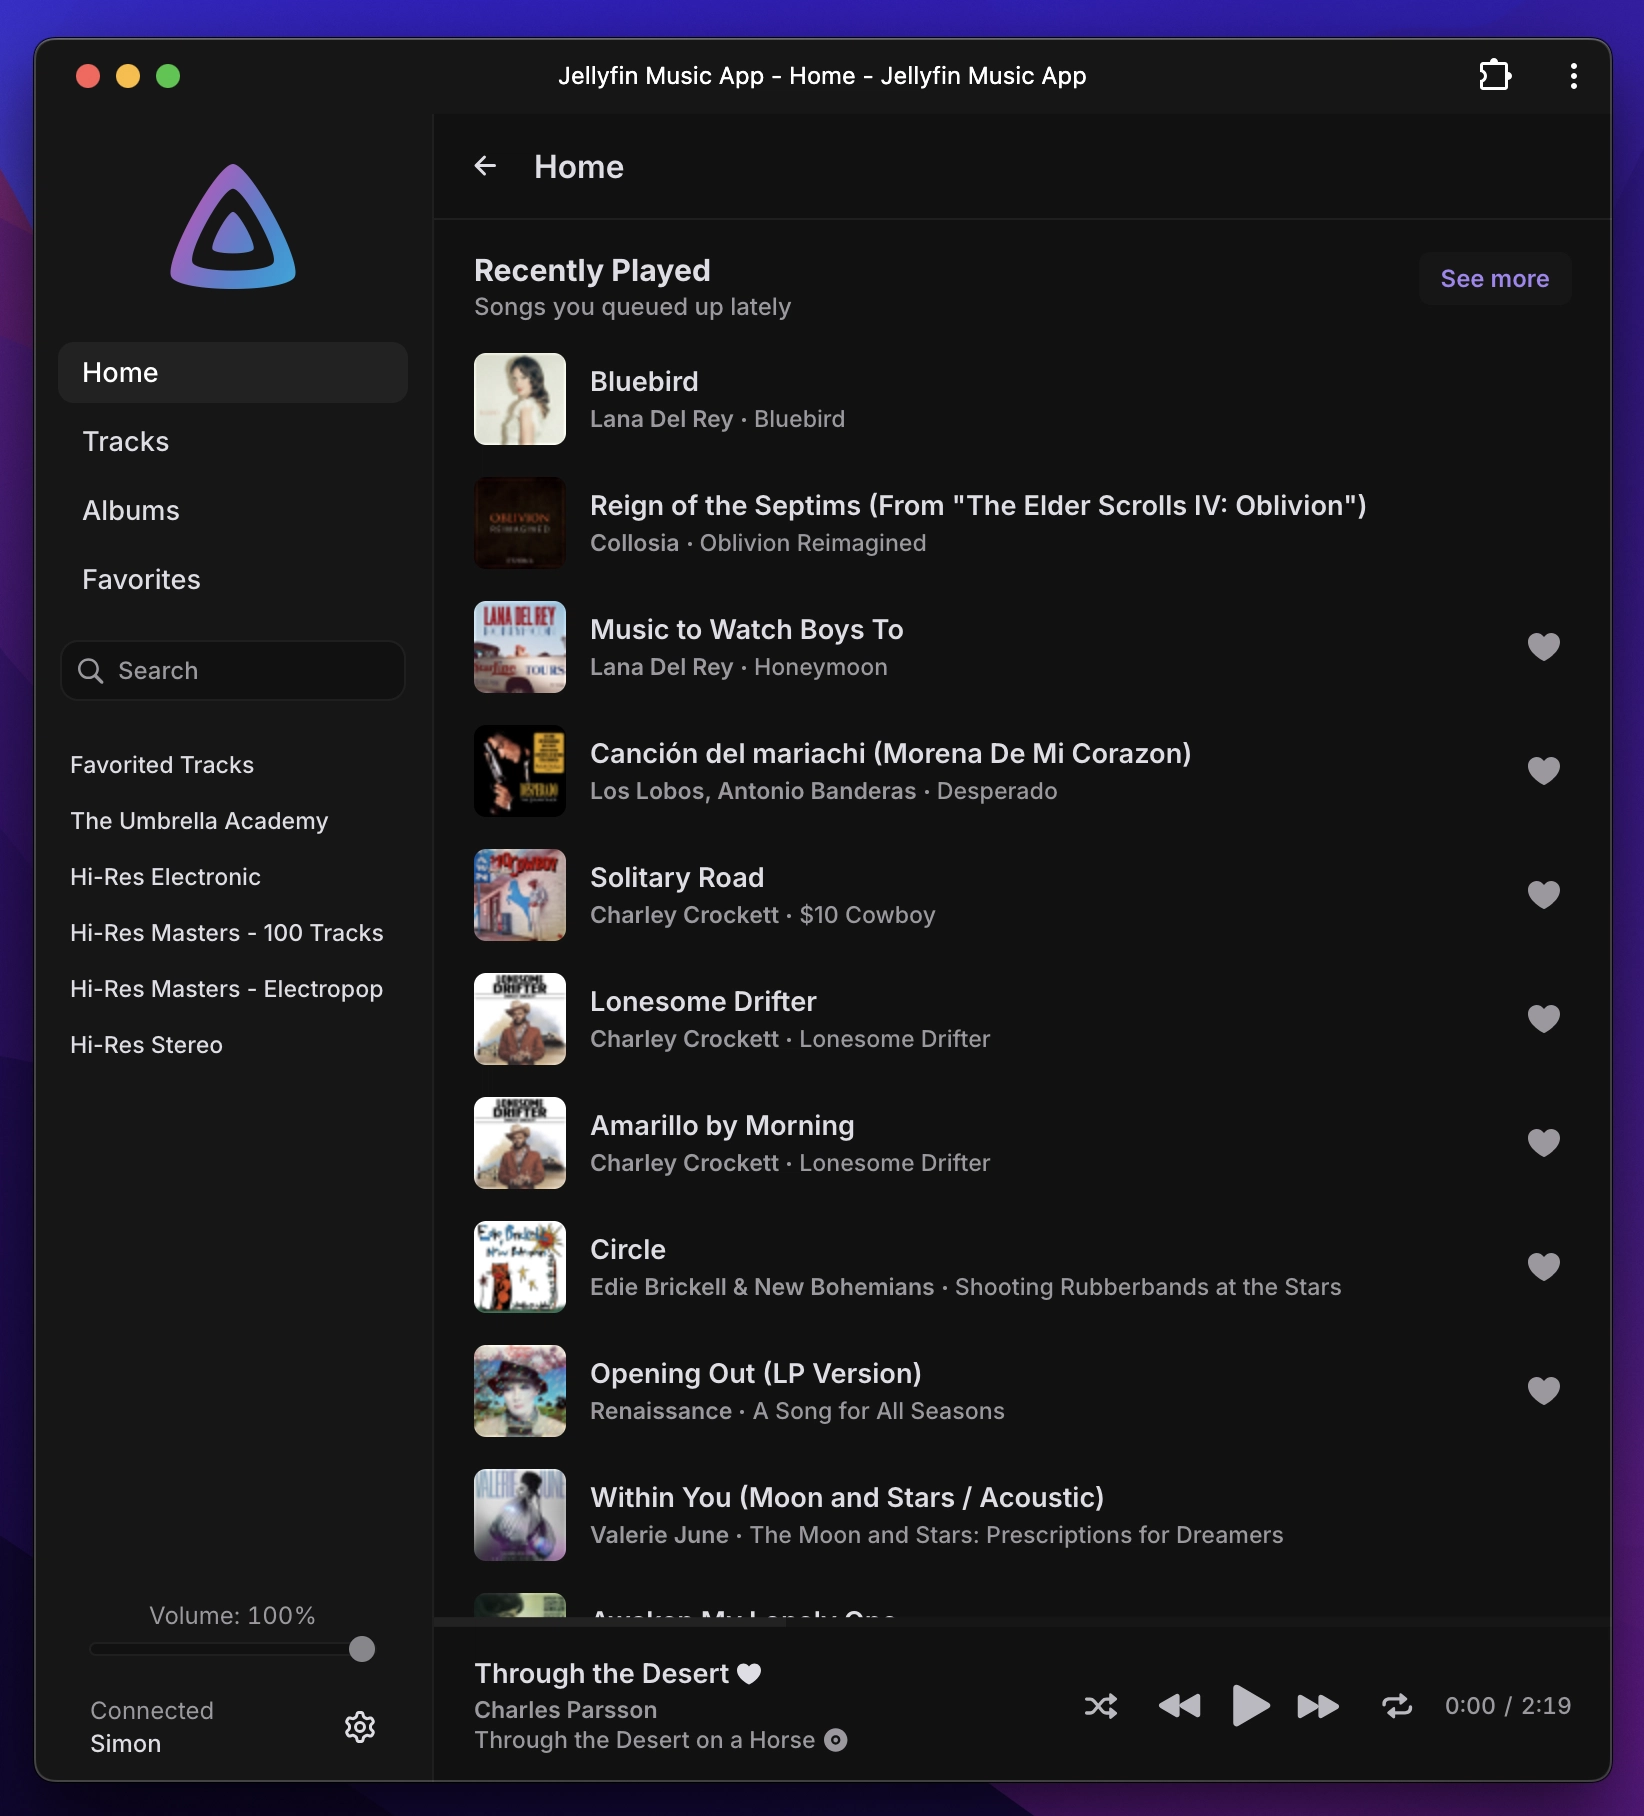Open the Tracks section
This screenshot has width=1644, height=1816.
point(233,442)
